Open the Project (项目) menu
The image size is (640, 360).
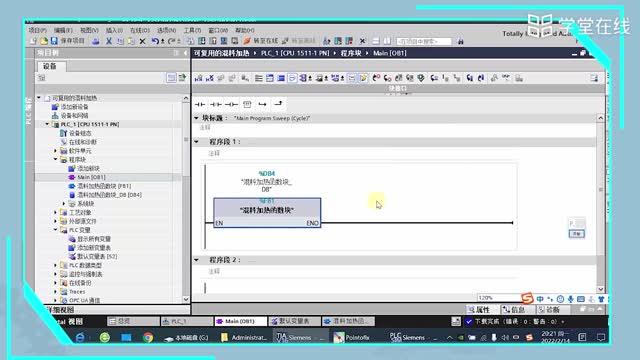click(x=38, y=30)
